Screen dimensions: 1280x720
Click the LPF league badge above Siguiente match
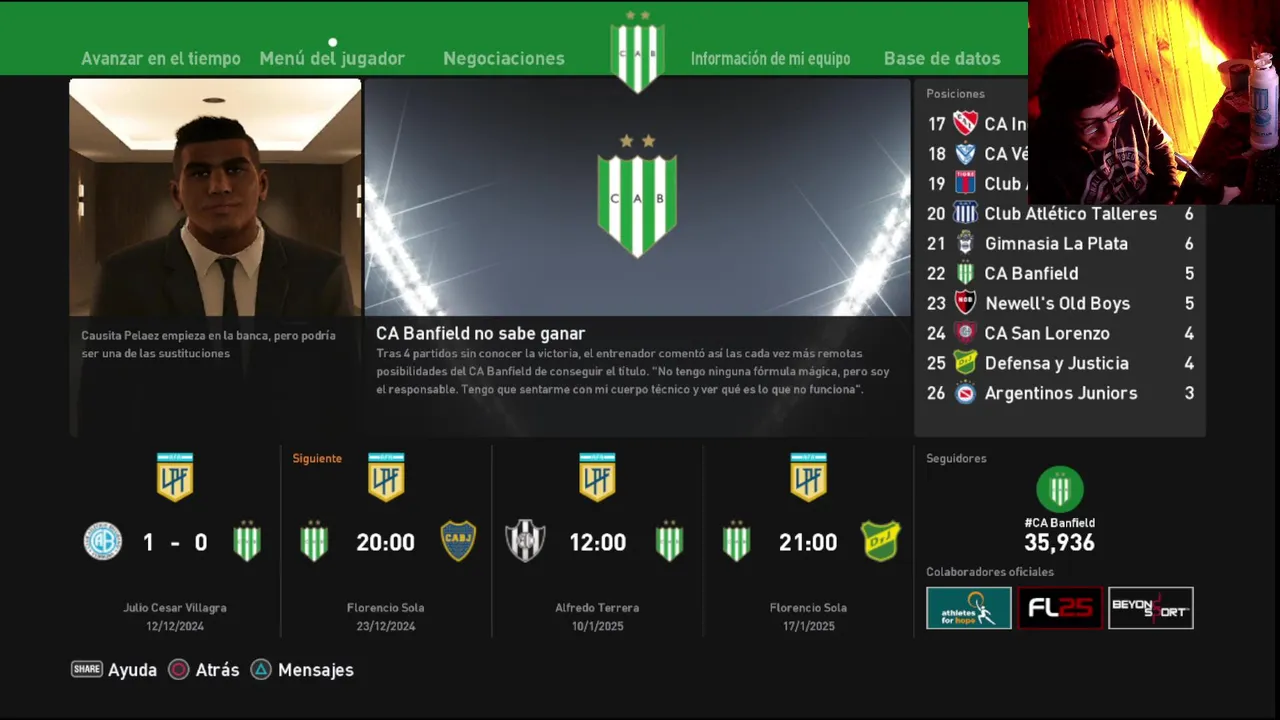pos(386,477)
